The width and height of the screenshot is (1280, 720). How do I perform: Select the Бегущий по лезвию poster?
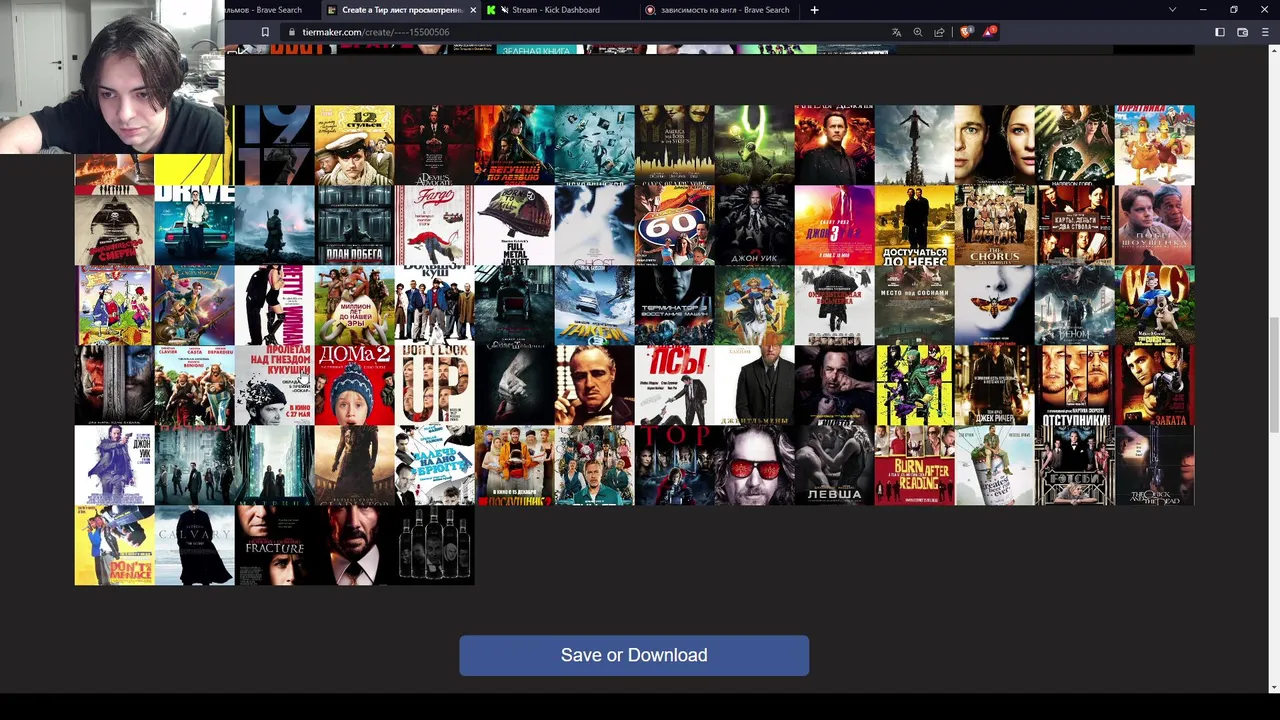coord(514,145)
